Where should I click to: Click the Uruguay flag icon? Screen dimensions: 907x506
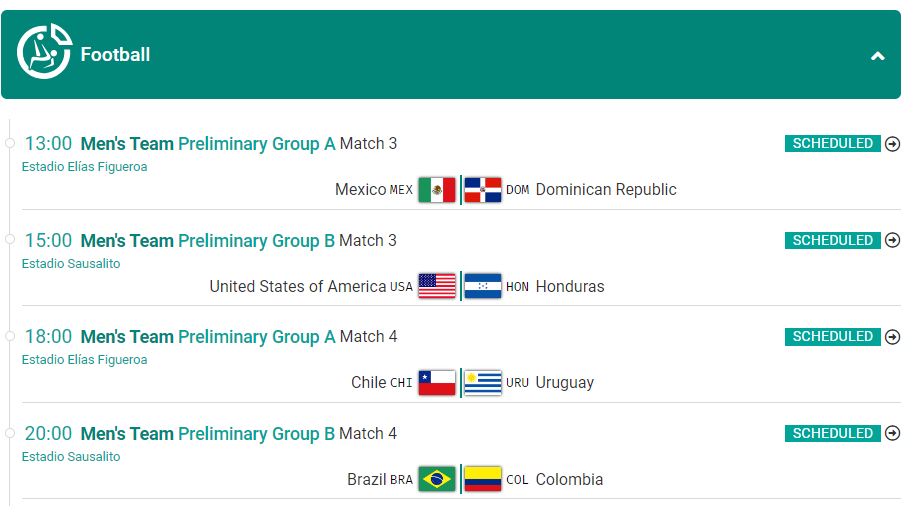point(483,382)
